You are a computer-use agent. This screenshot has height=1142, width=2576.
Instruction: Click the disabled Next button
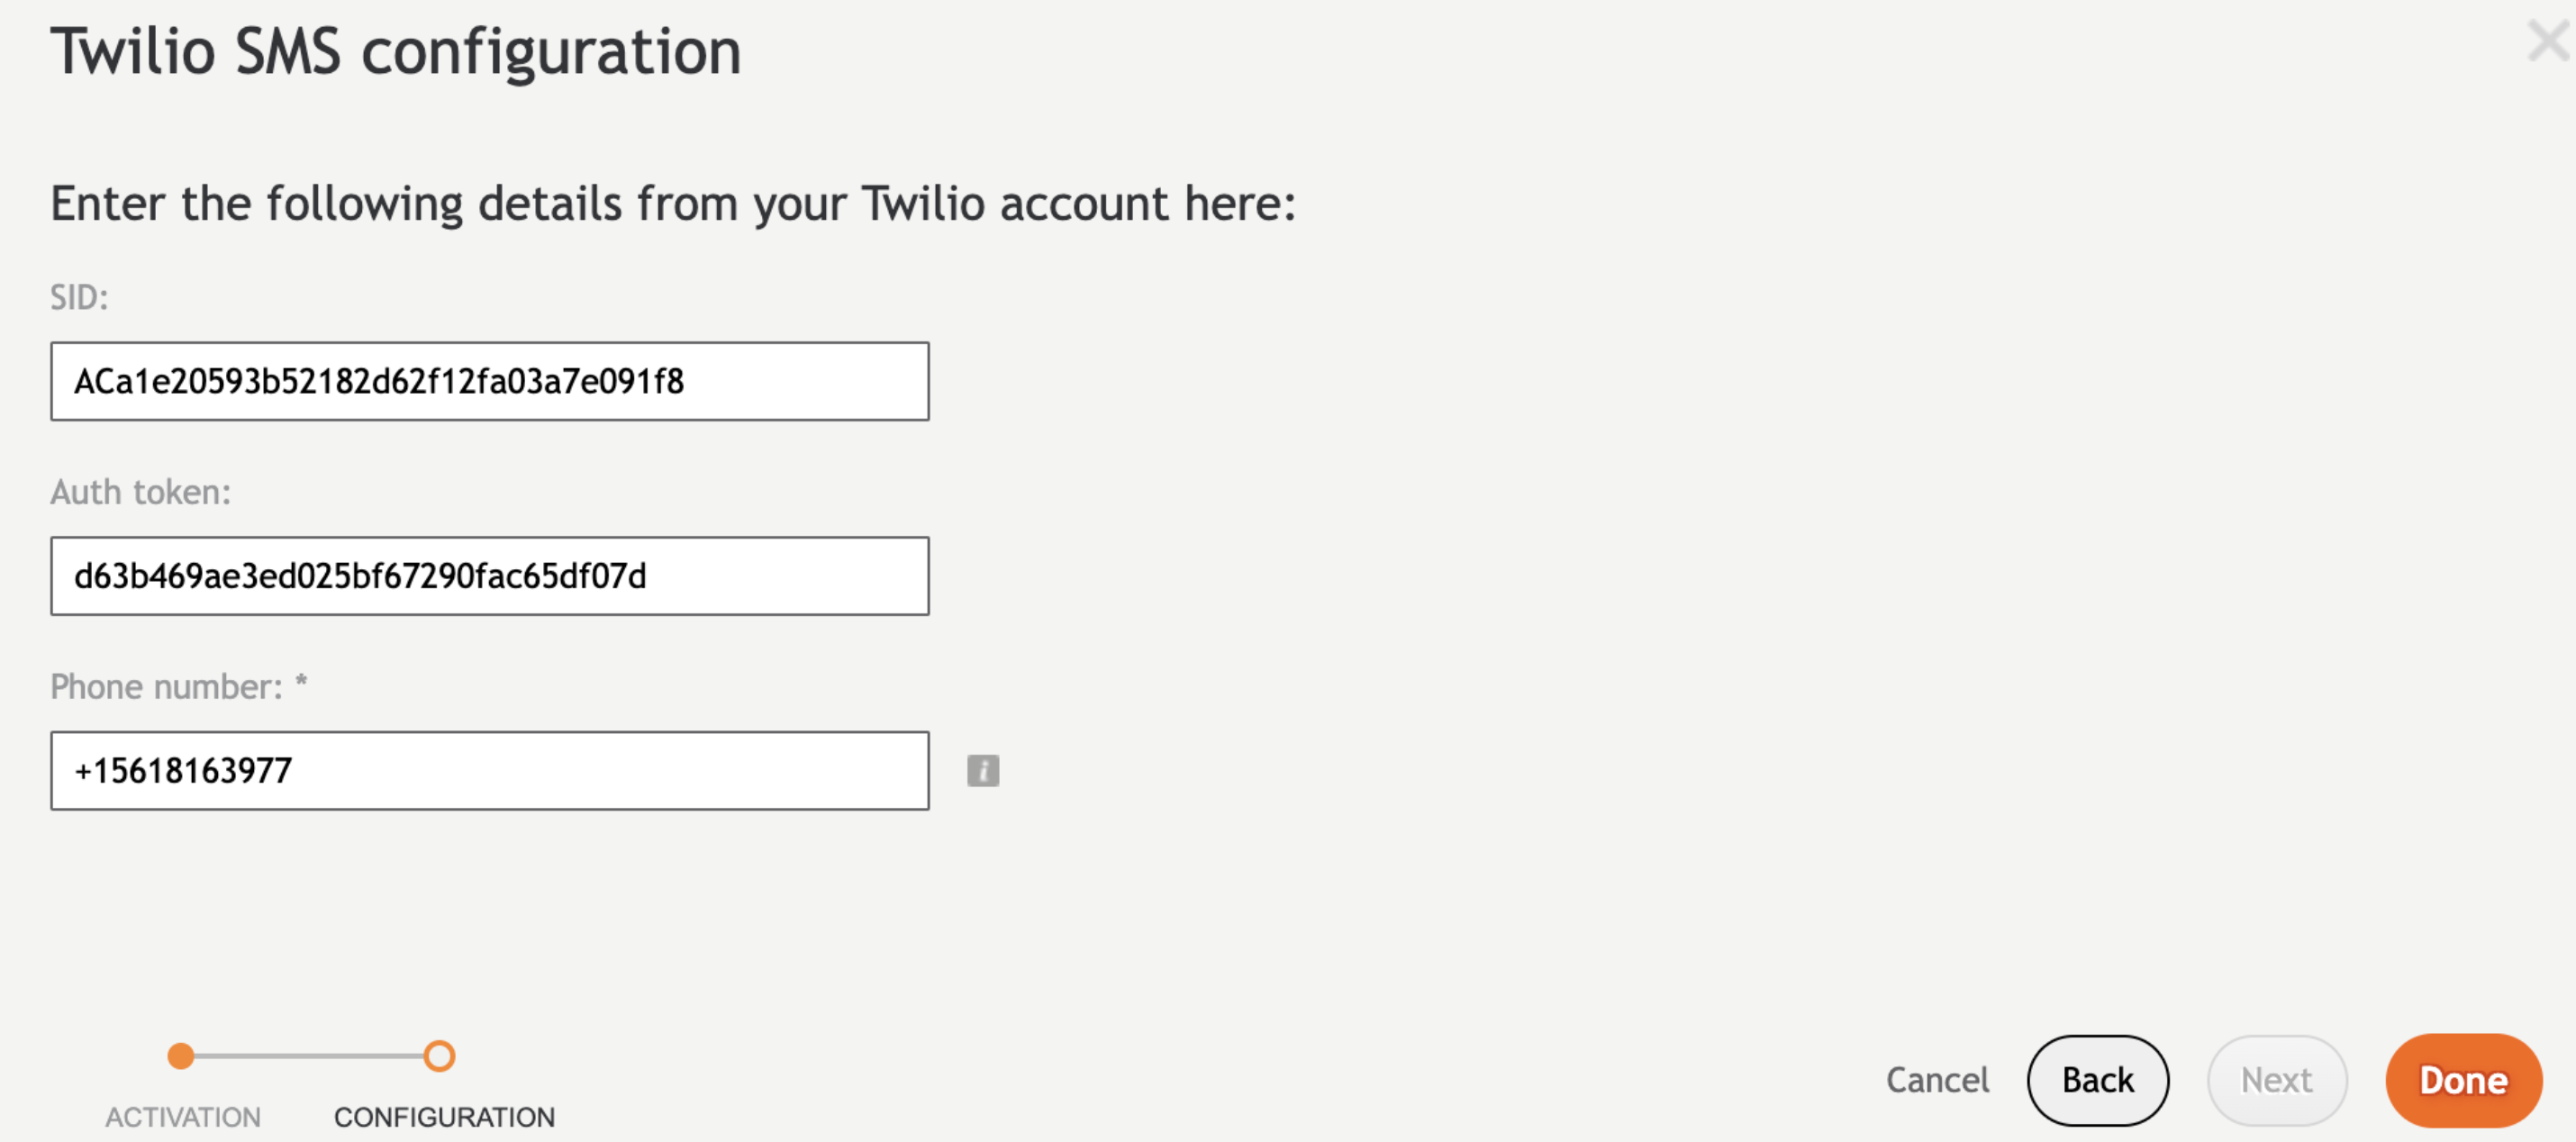[x=2277, y=1080]
